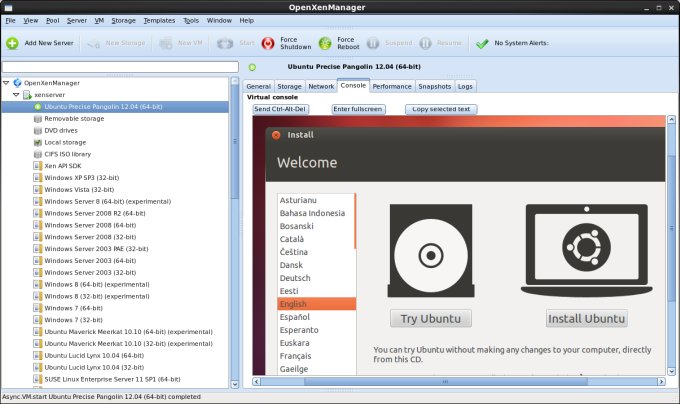Select Windows Server 2008 R2 (64-bit) template
Screen dimensions: 680x404
tap(95, 213)
